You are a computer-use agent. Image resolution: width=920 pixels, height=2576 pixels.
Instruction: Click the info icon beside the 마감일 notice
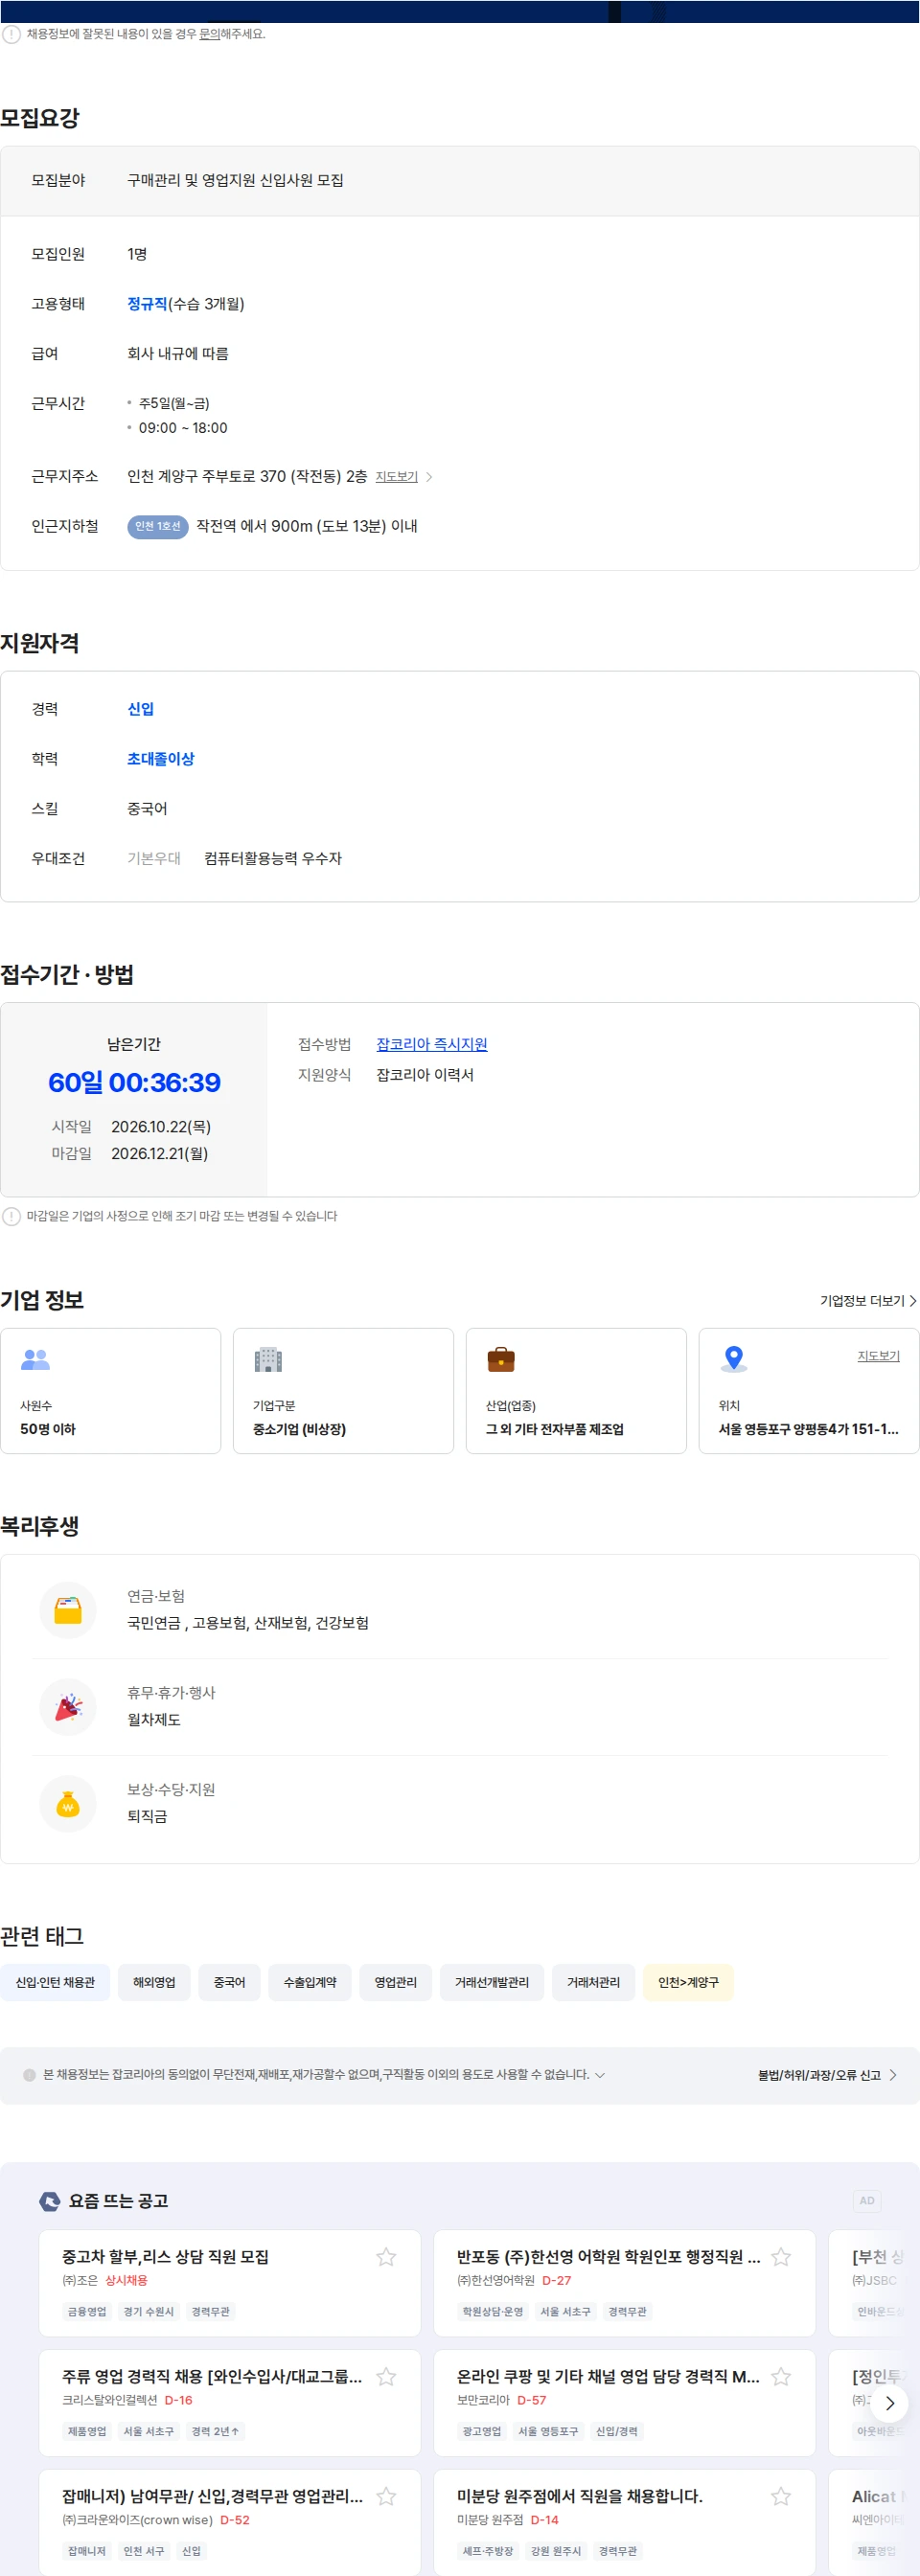click(x=11, y=1218)
